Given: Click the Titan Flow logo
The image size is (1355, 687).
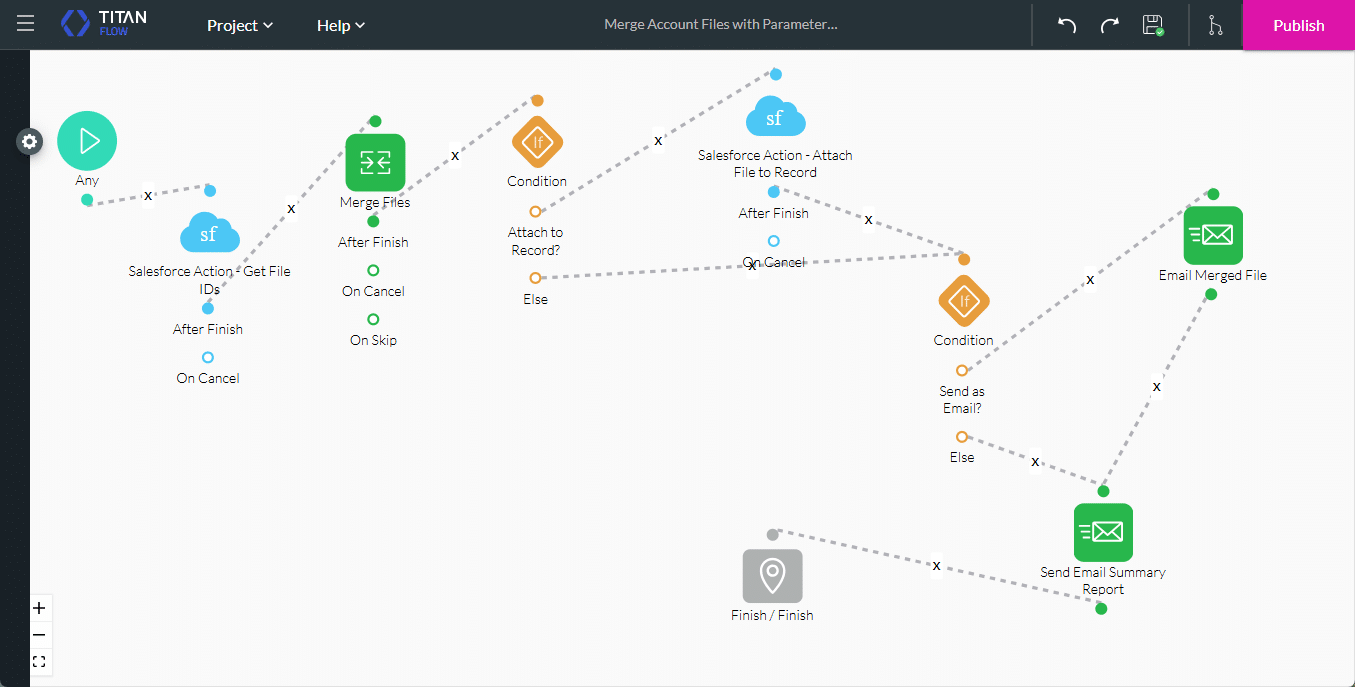Looking at the screenshot, I should click(103, 24).
